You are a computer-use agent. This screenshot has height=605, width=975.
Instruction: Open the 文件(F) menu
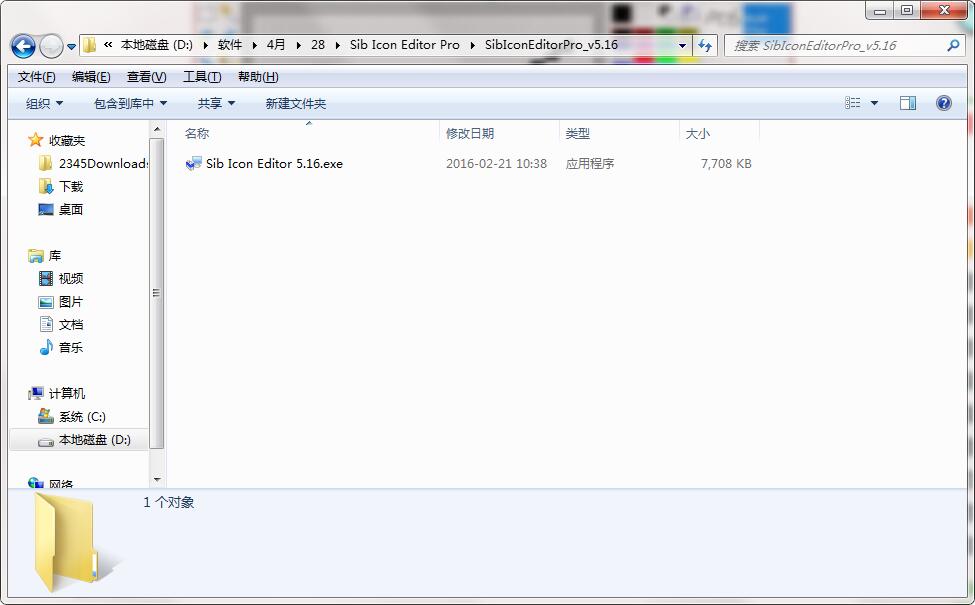tap(37, 76)
